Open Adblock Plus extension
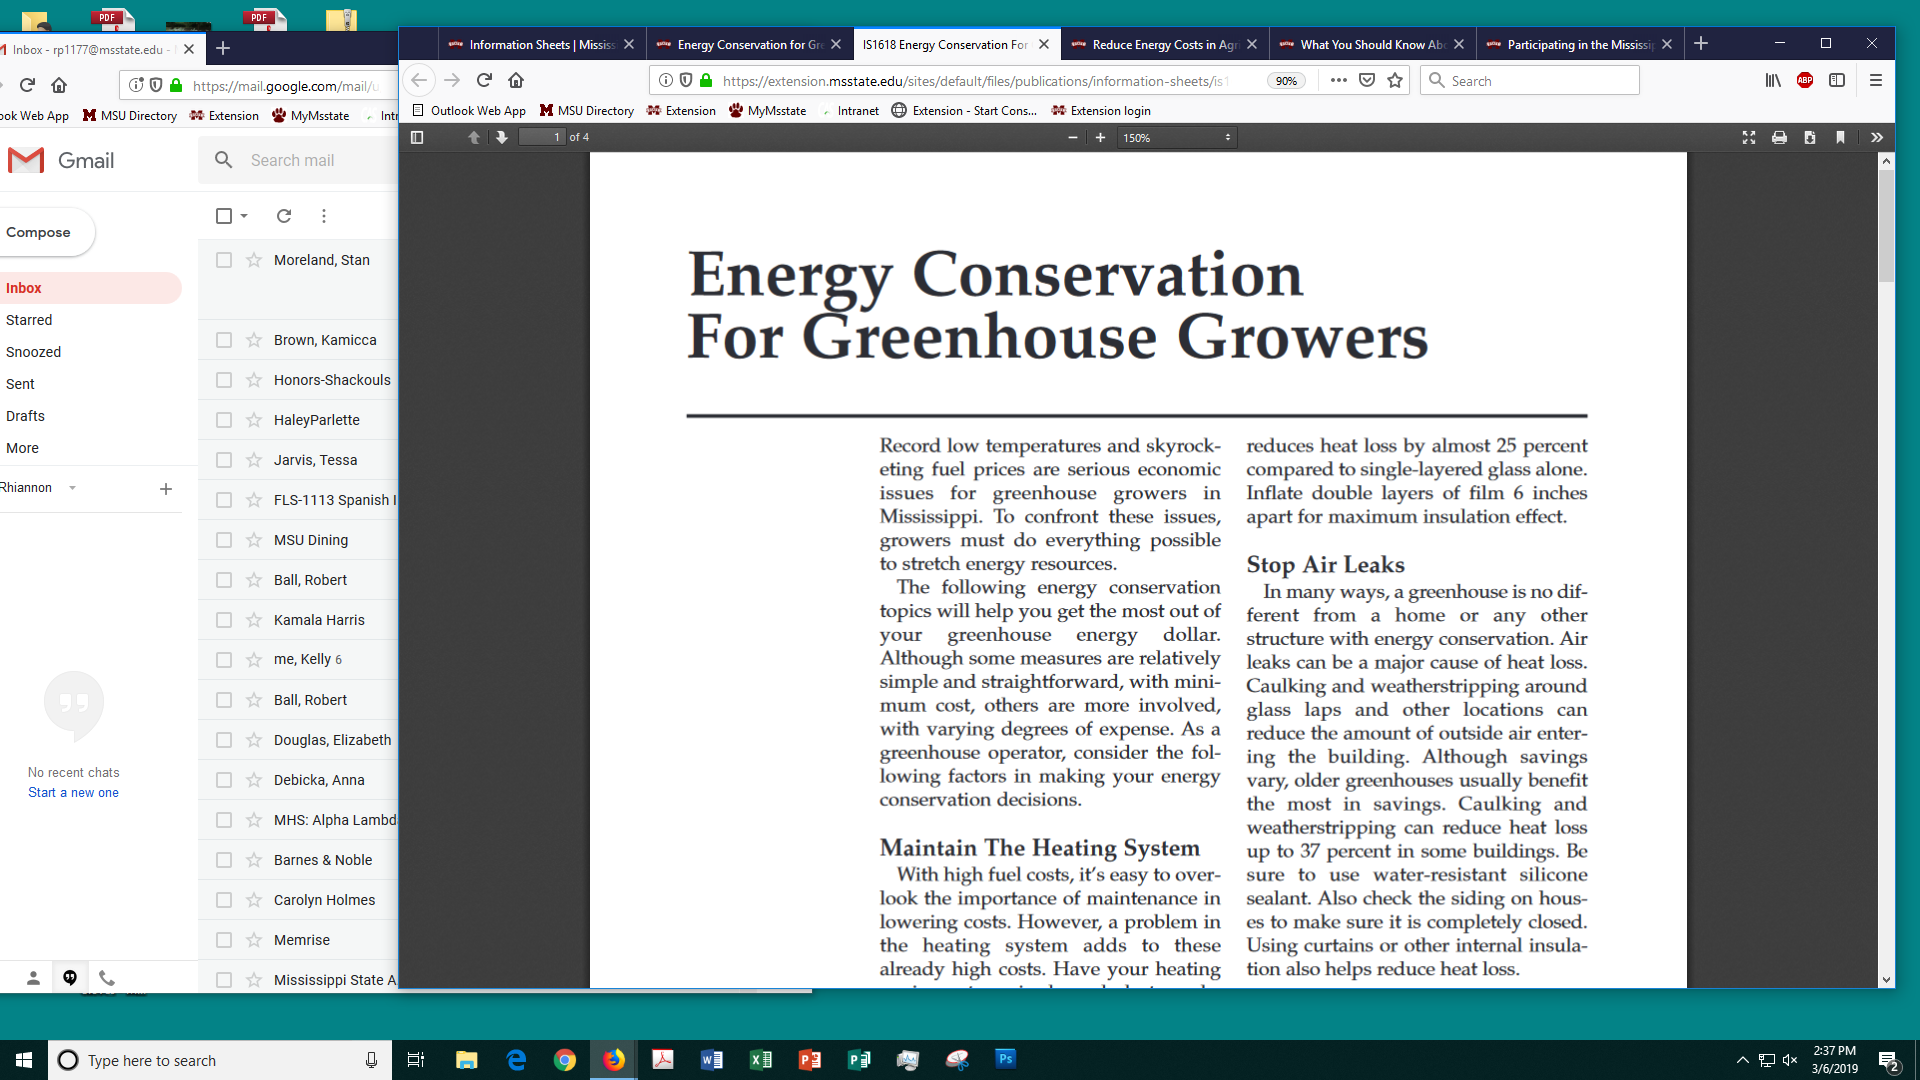1920x1080 pixels. (x=1805, y=80)
